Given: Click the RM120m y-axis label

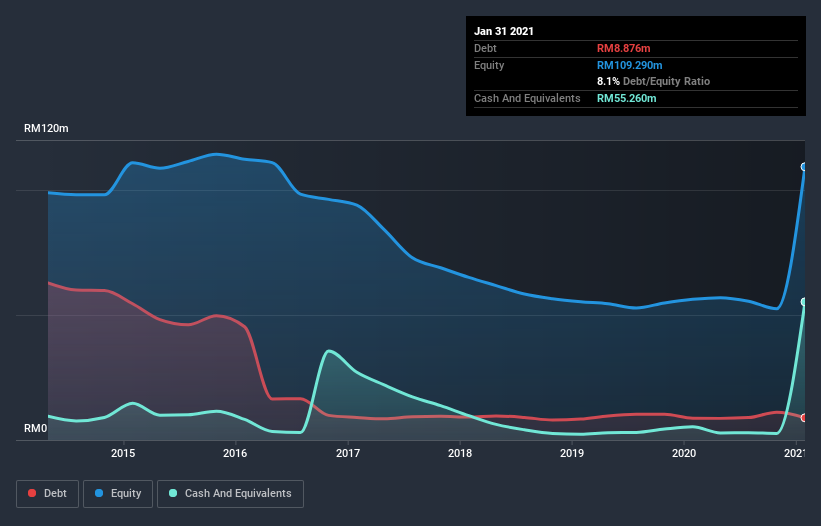Looking at the screenshot, I should coord(46,128).
